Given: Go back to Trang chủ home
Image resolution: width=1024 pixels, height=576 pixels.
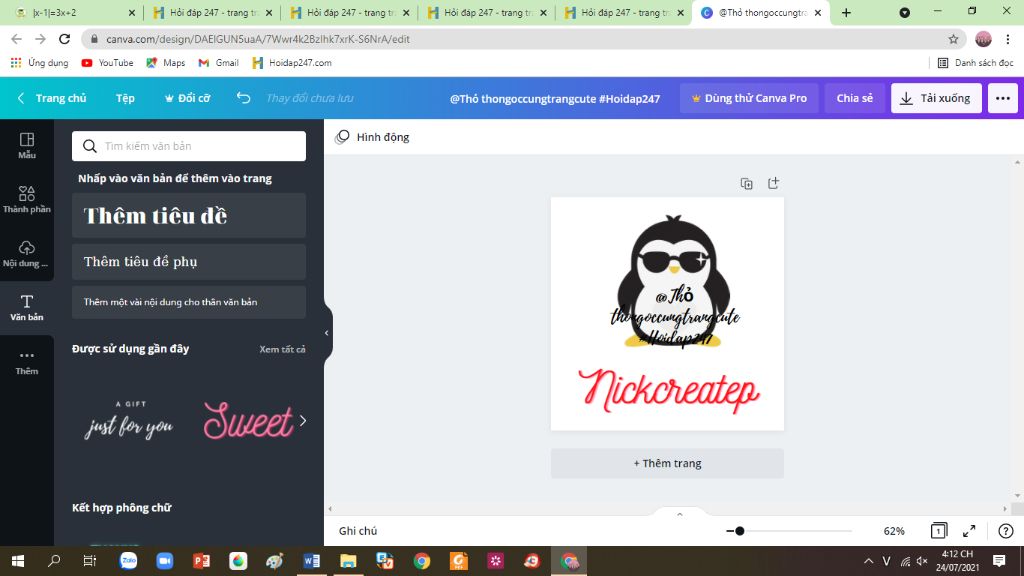Looking at the screenshot, I should pyautogui.click(x=52, y=98).
